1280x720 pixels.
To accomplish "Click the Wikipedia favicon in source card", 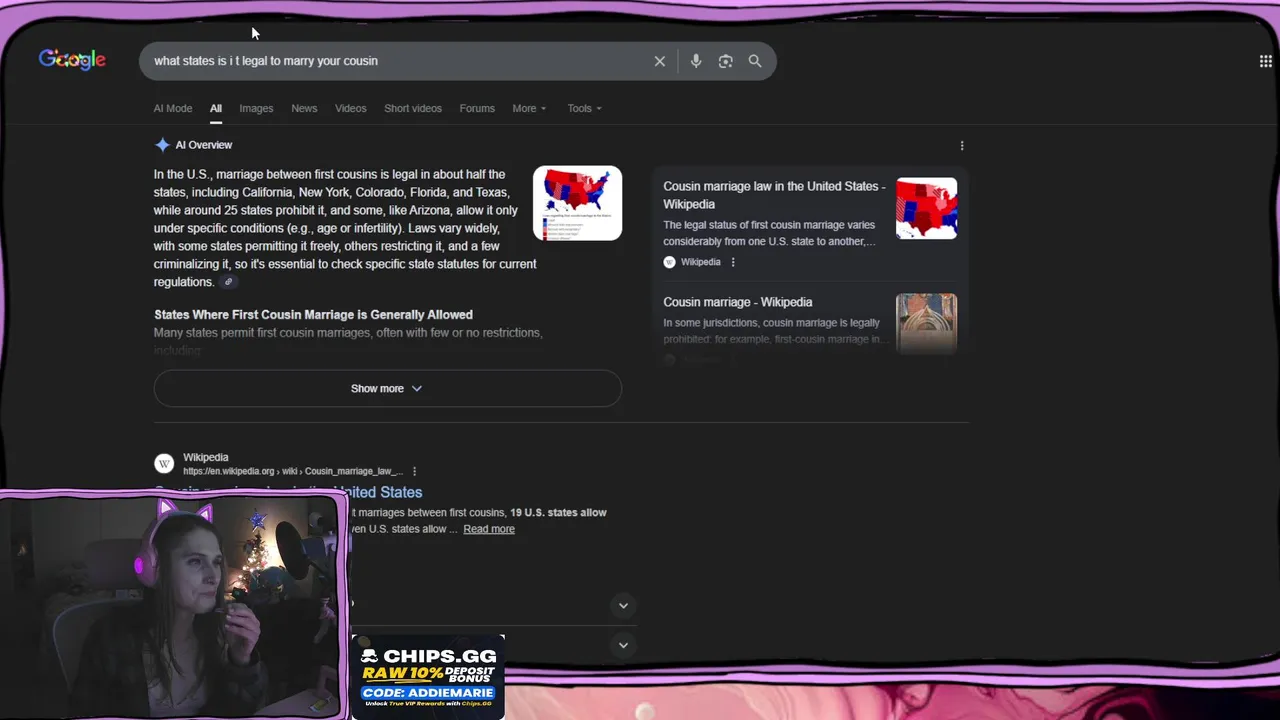I will [669, 262].
